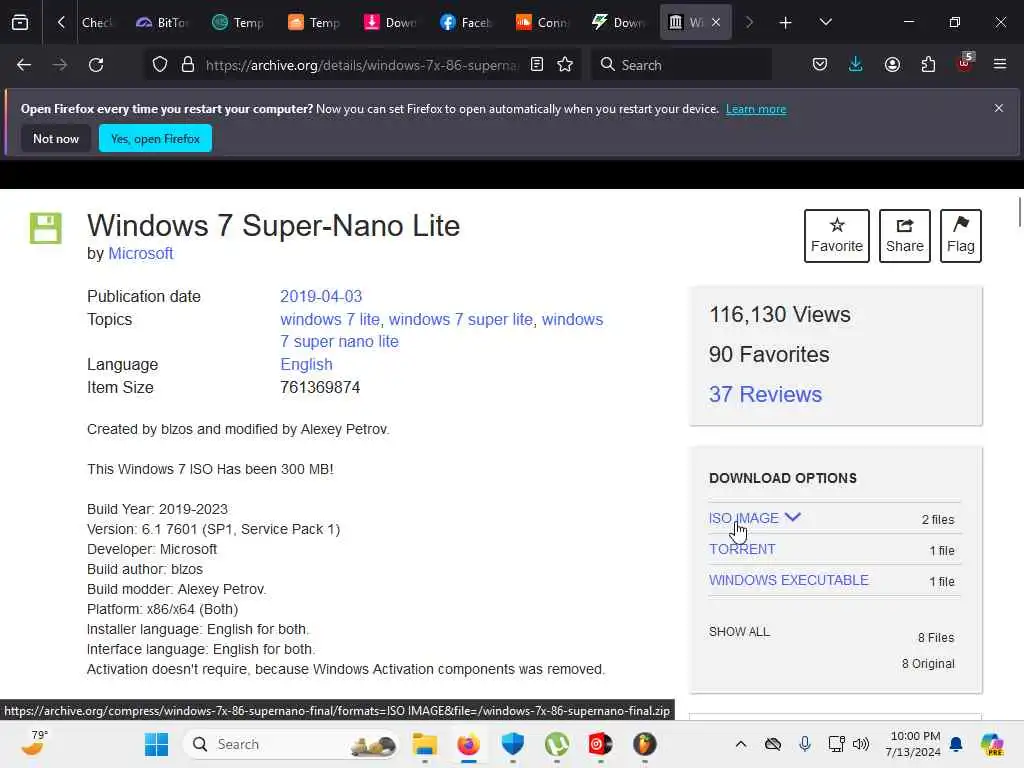Open the English language link
This screenshot has height=768, width=1024.
(306, 364)
